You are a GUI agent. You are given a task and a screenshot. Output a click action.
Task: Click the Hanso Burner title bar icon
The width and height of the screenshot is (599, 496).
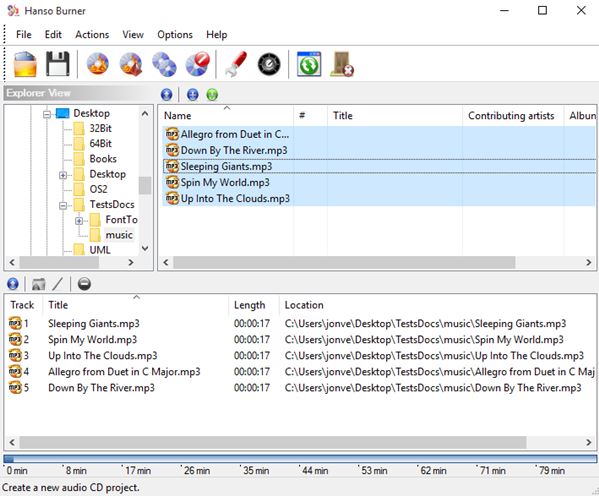click(13, 10)
